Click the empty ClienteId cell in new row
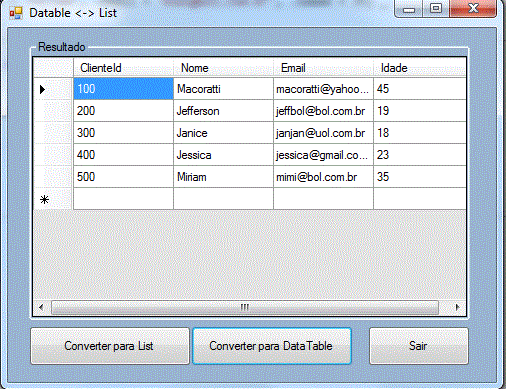 123,199
